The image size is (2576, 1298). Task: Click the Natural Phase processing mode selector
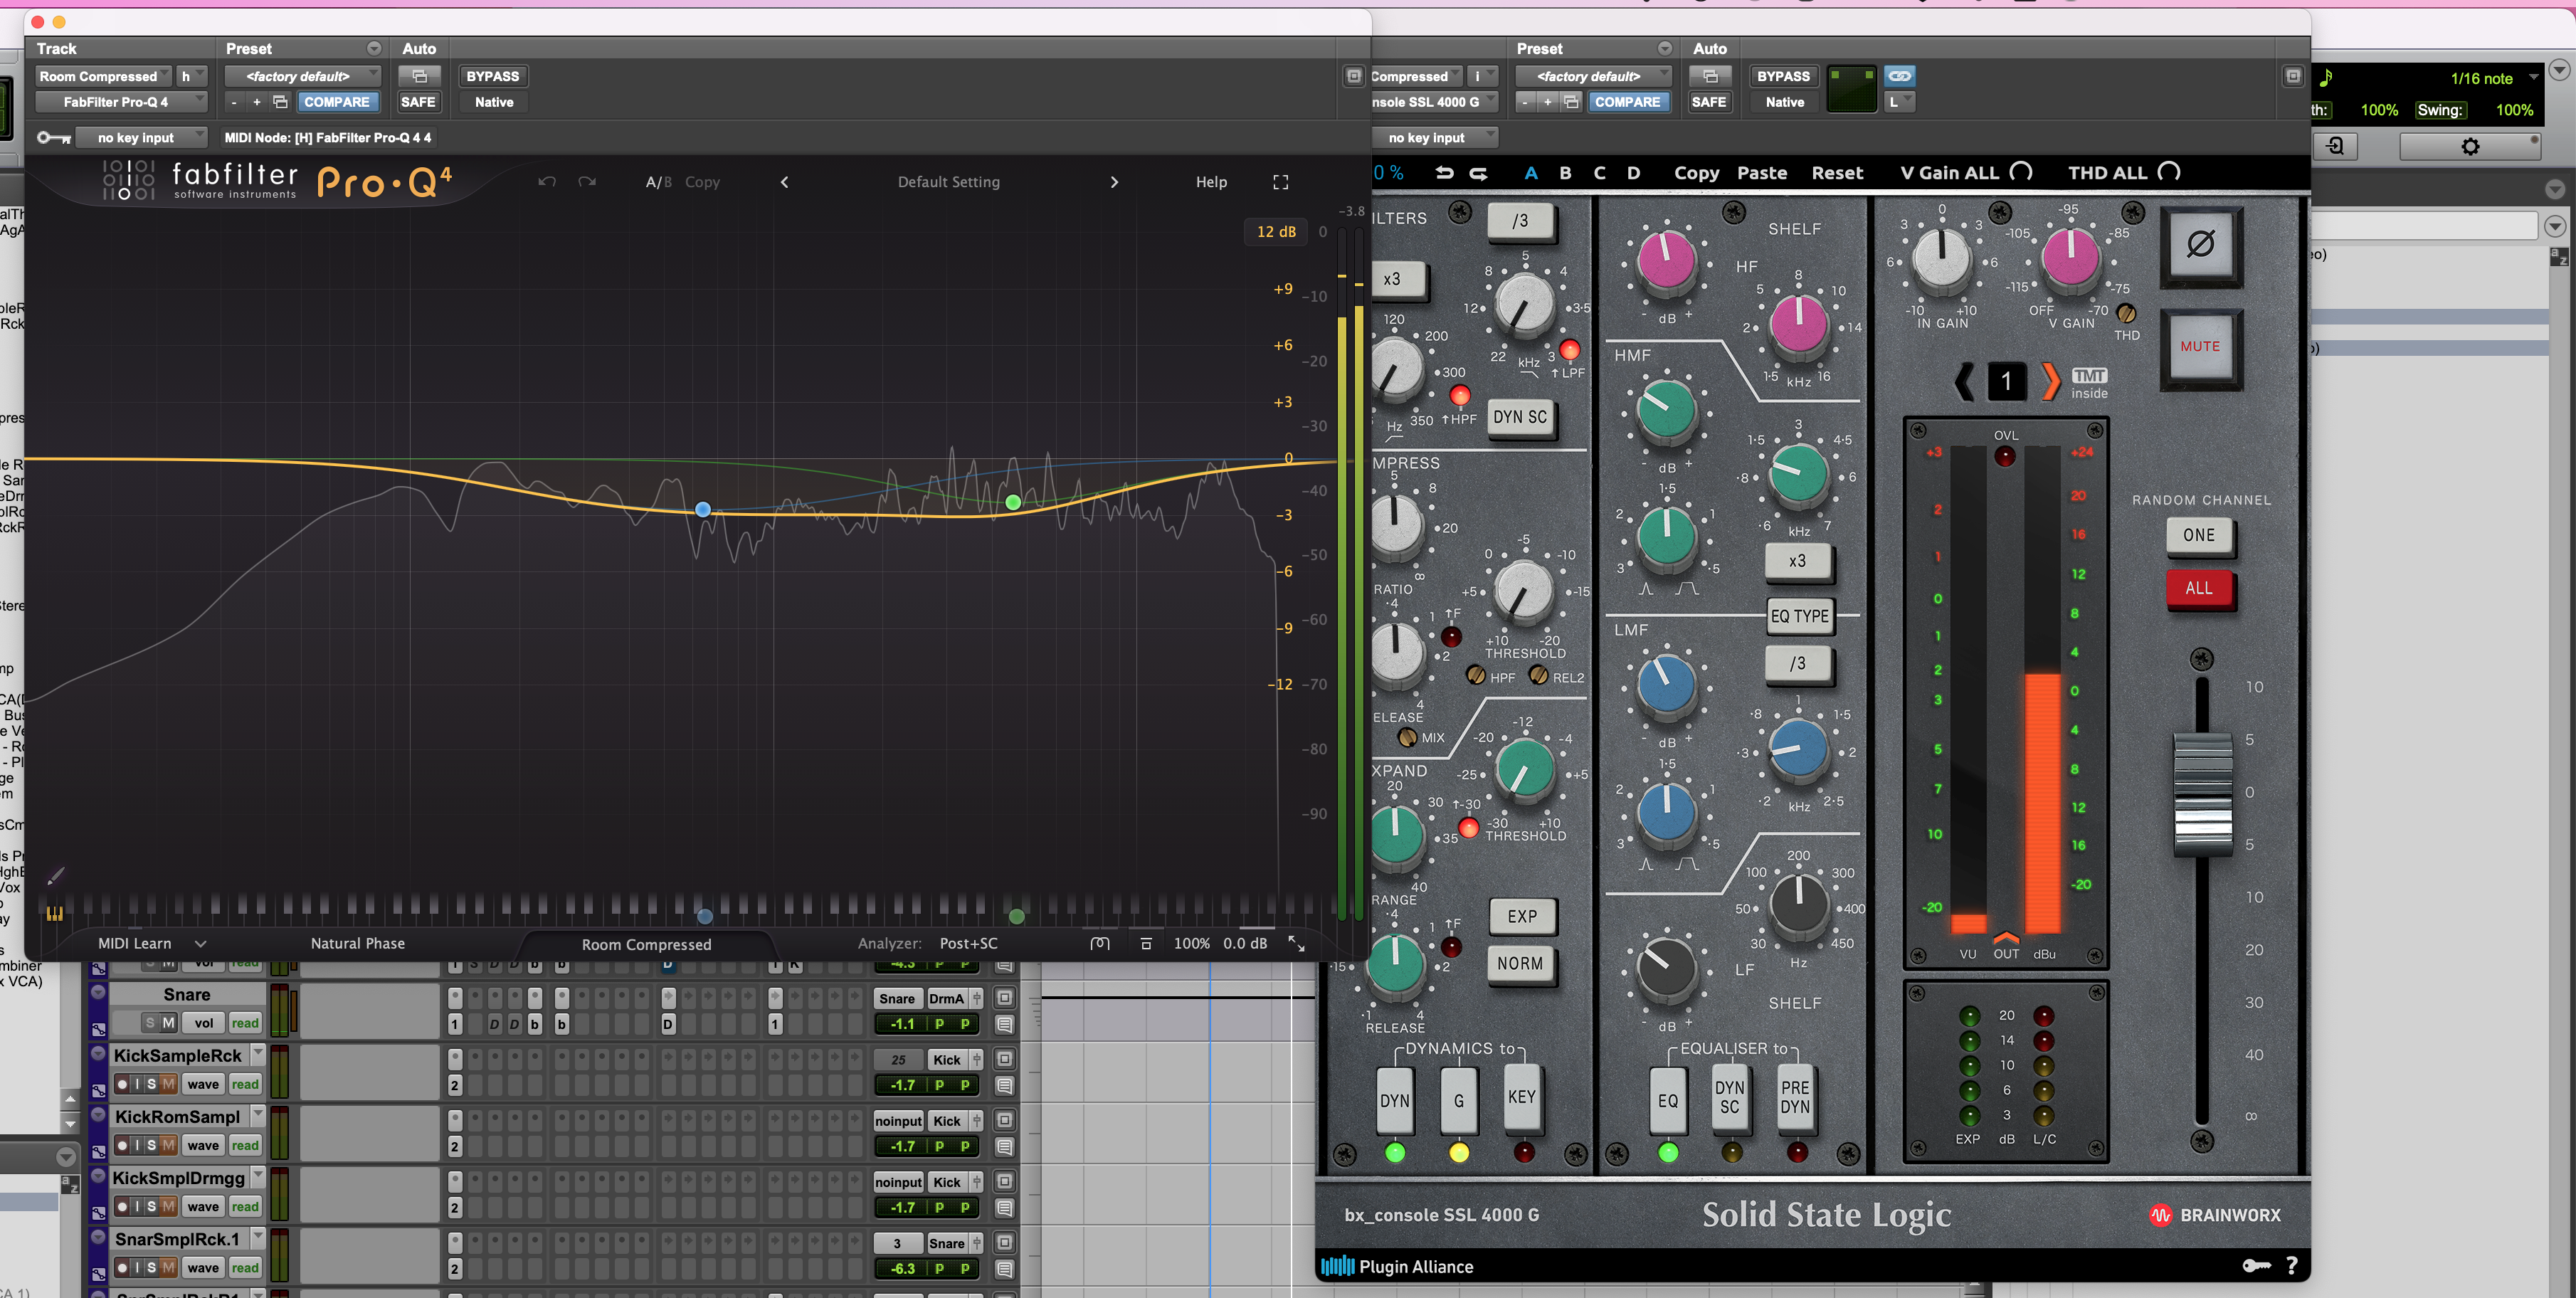click(357, 943)
